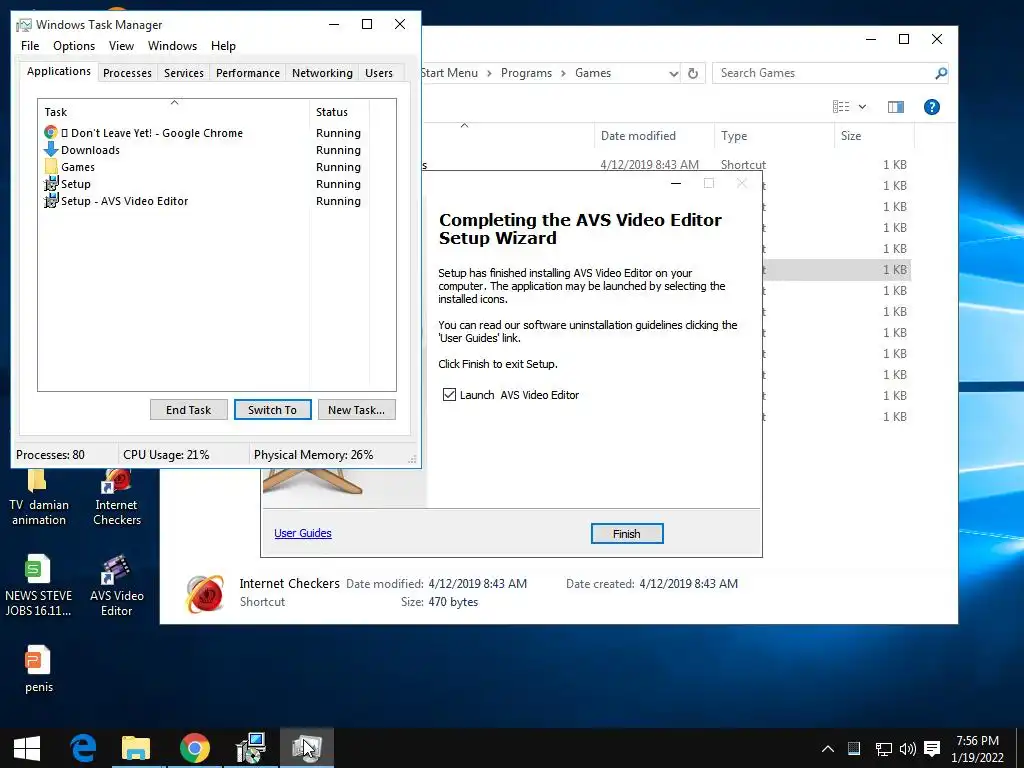Click the network tray icon
This screenshot has width=1024, height=768.
pos(884,748)
